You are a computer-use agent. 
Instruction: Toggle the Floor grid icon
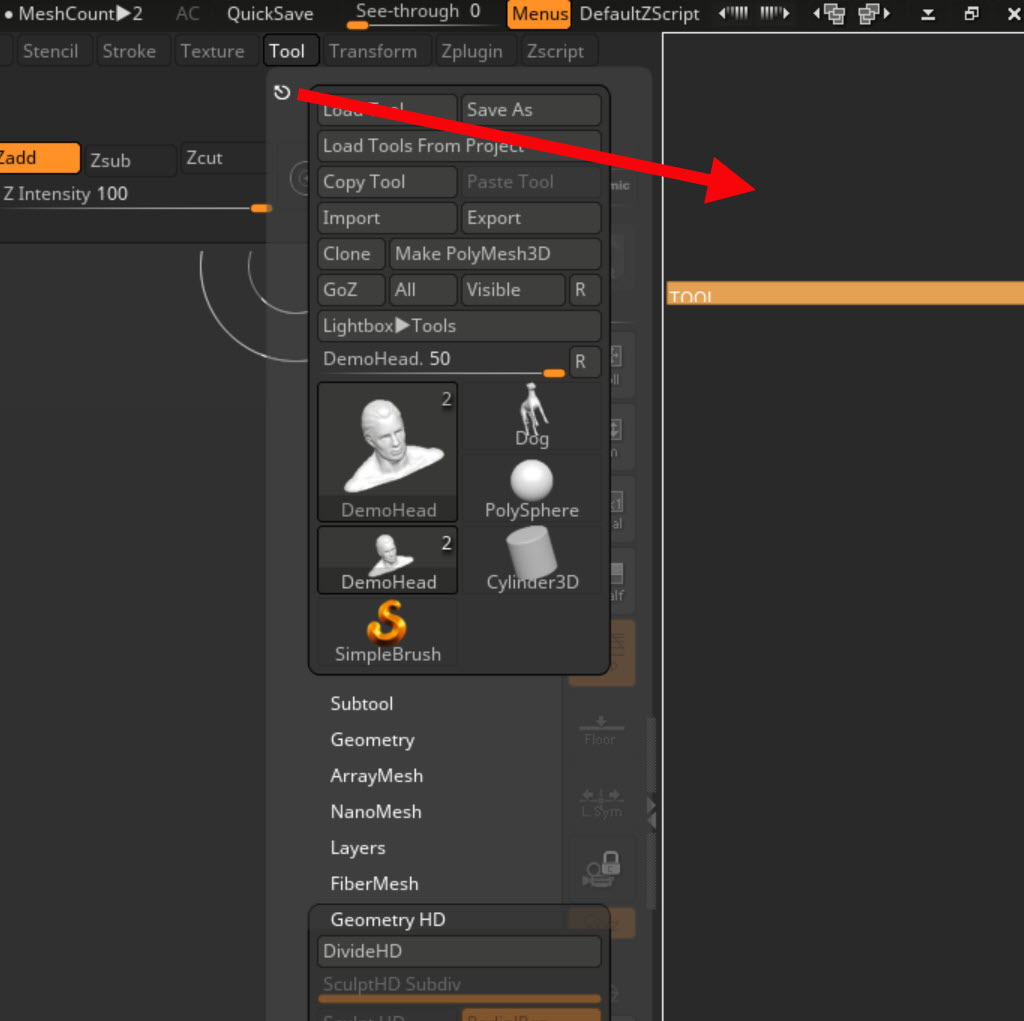600,731
